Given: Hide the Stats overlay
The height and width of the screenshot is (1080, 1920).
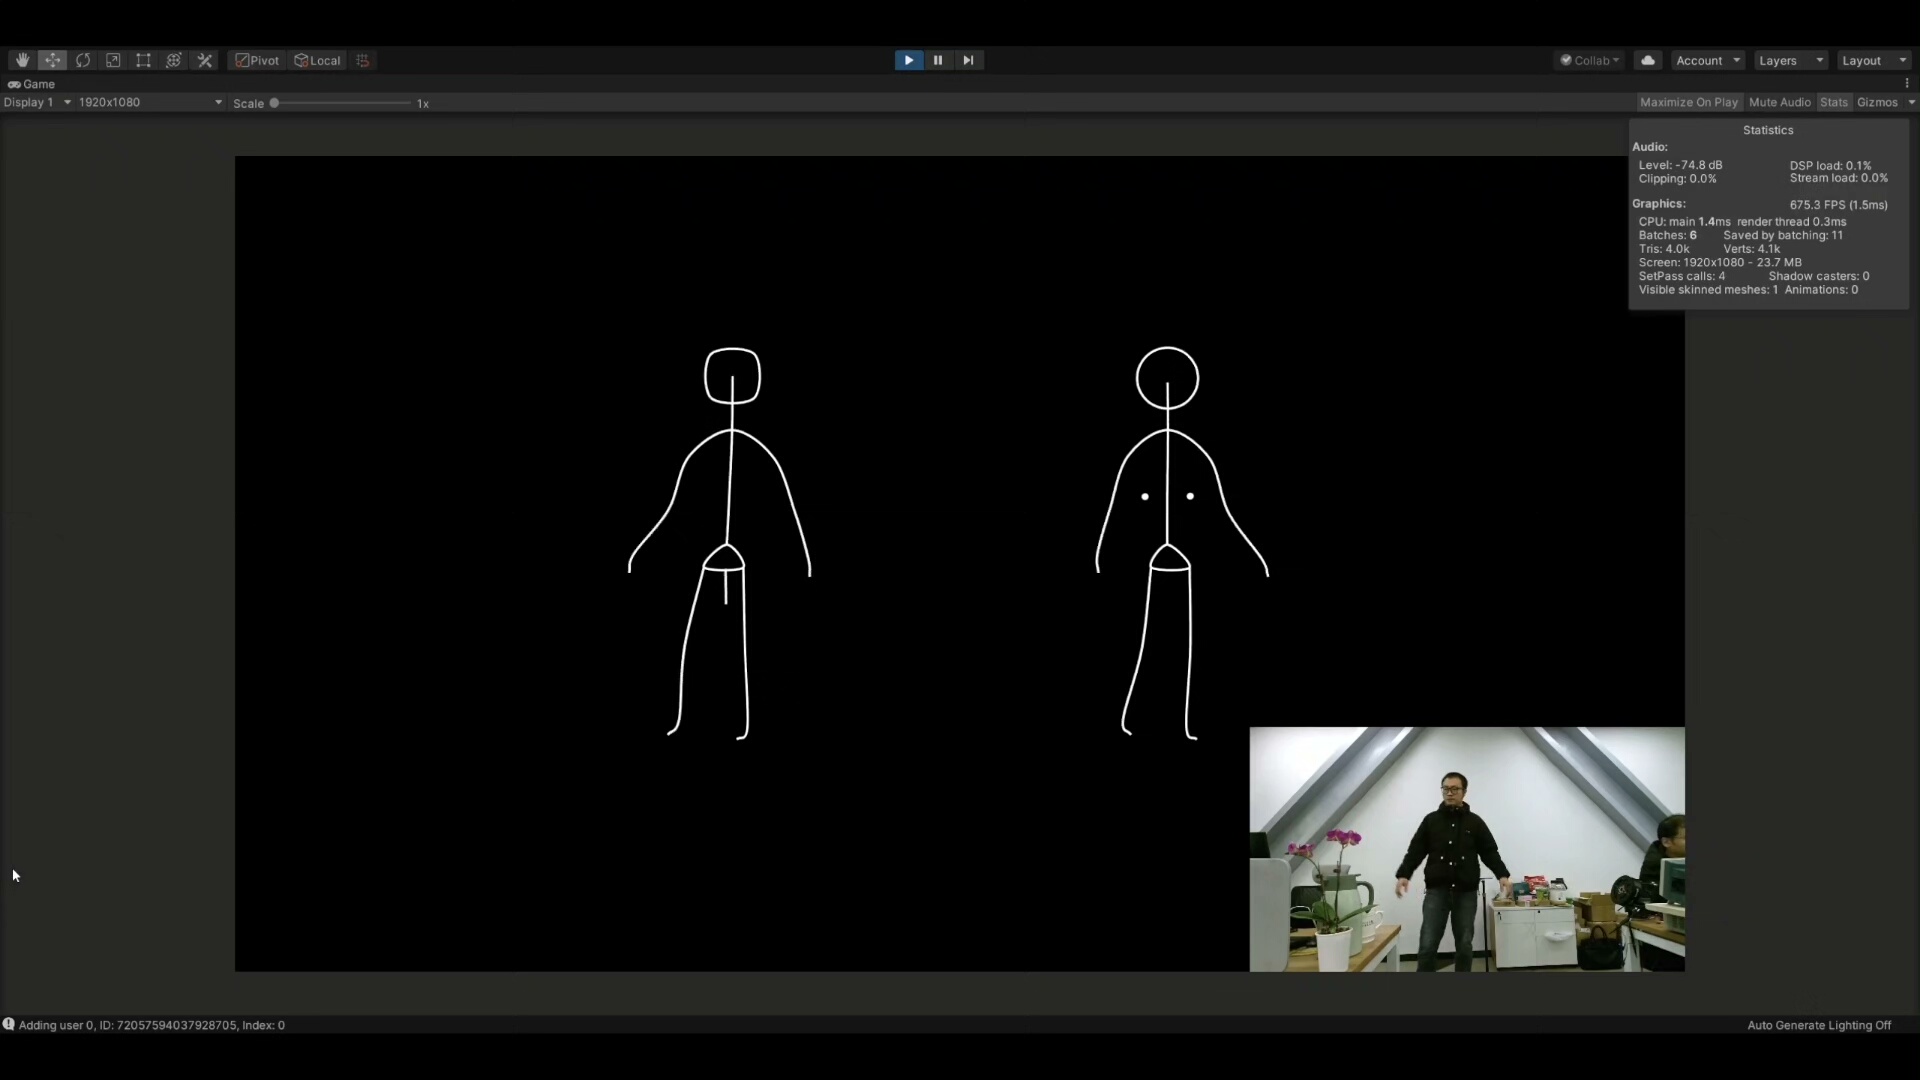Looking at the screenshot, I should tap(1833, 103).
